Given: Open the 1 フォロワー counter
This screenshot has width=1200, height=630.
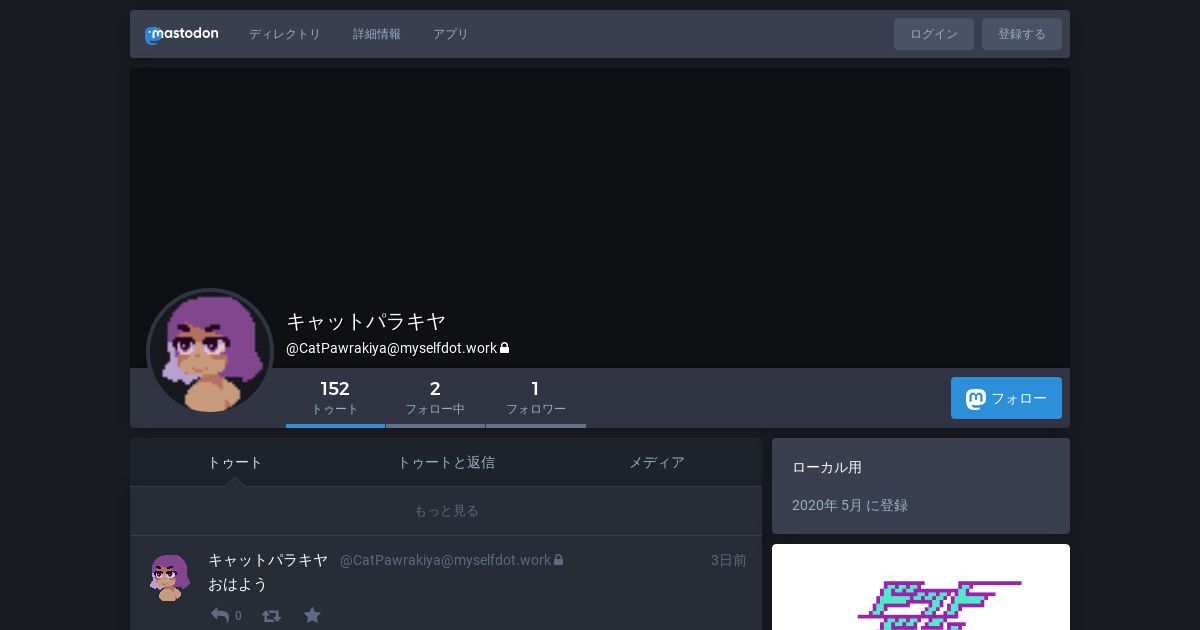Looking at the screenshot, I should point(536,397).
